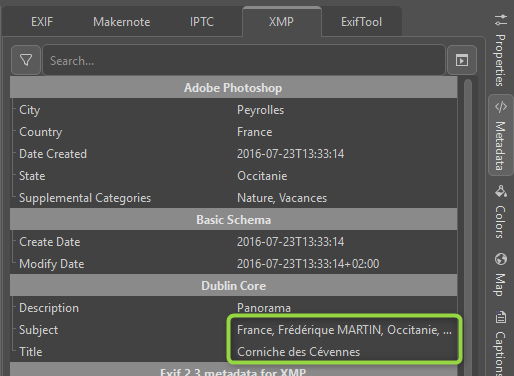This screenshot has height=376, width=514.
Task: Click the Map globe icon
Action: [x=501, y=259]
